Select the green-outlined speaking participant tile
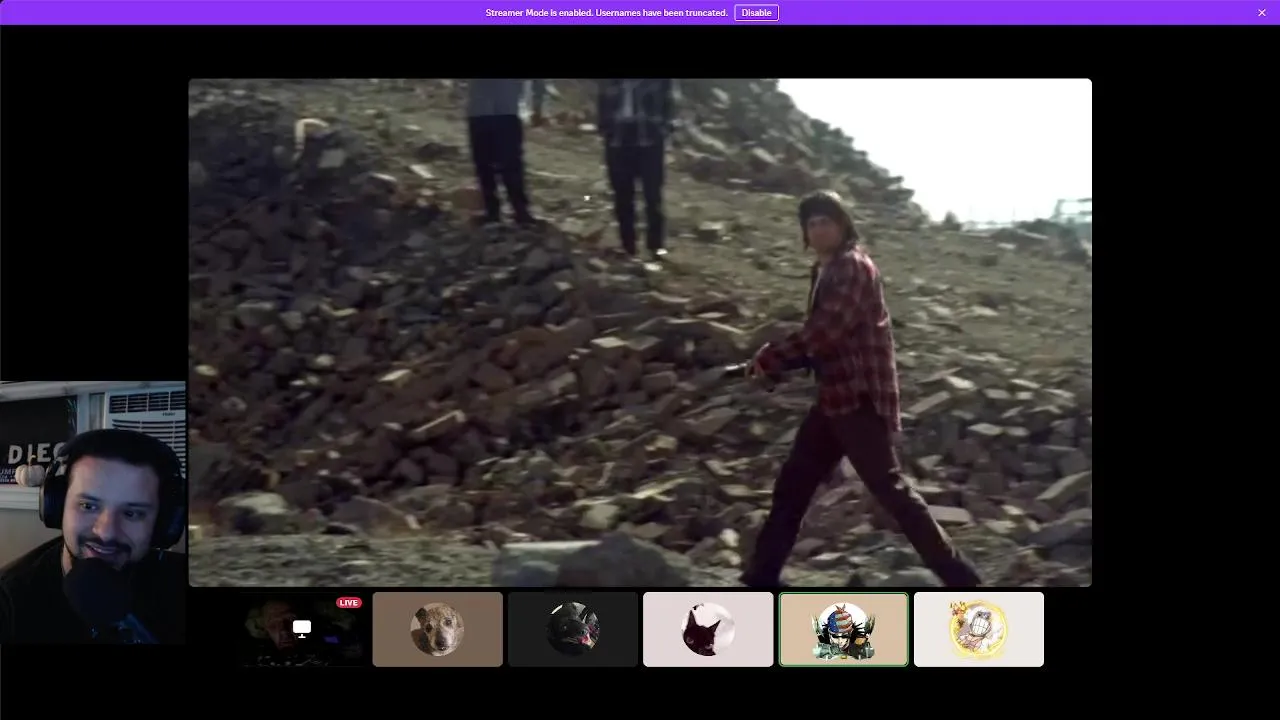The image size is (1280, 720). tap(844, 629)
